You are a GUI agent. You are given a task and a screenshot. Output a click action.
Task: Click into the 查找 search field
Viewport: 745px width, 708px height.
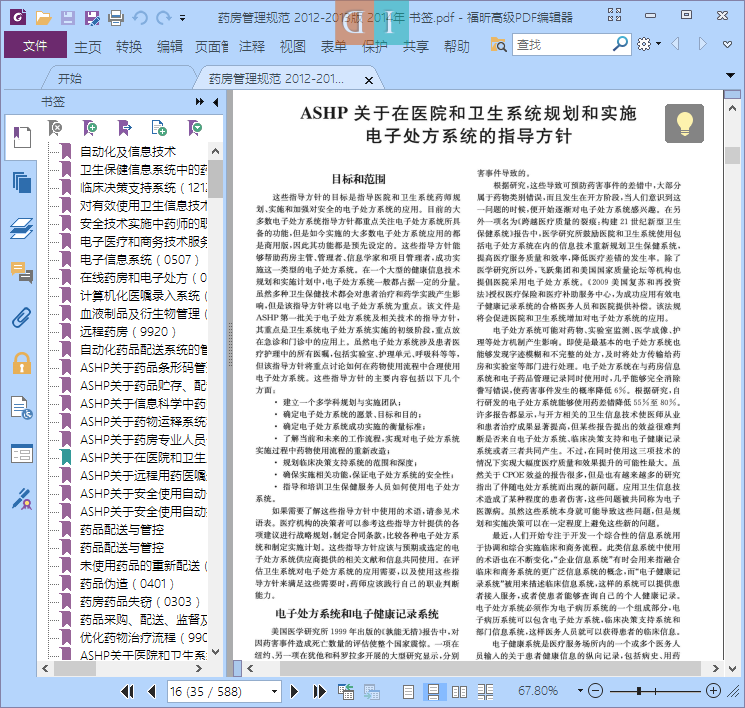click(x=563, y=45)
